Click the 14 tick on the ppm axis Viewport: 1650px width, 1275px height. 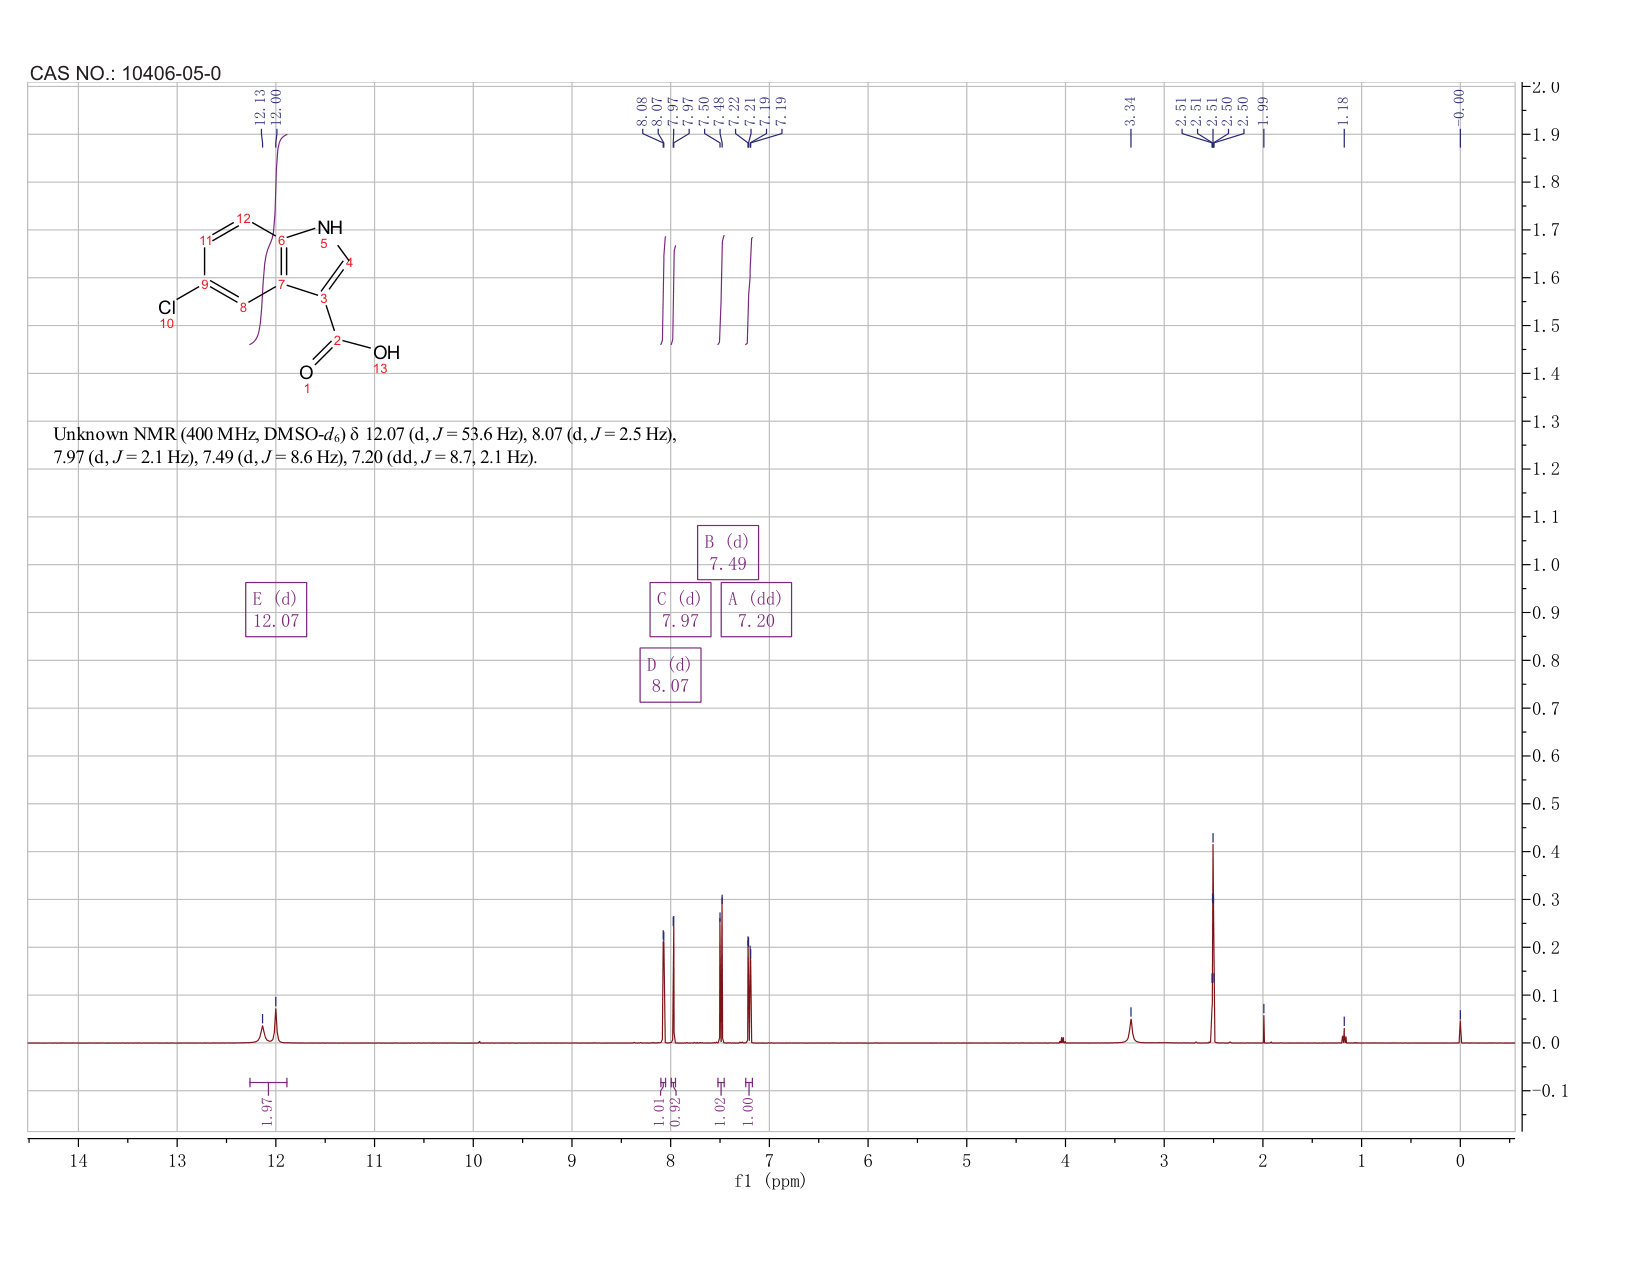[x=78, y=1161]
